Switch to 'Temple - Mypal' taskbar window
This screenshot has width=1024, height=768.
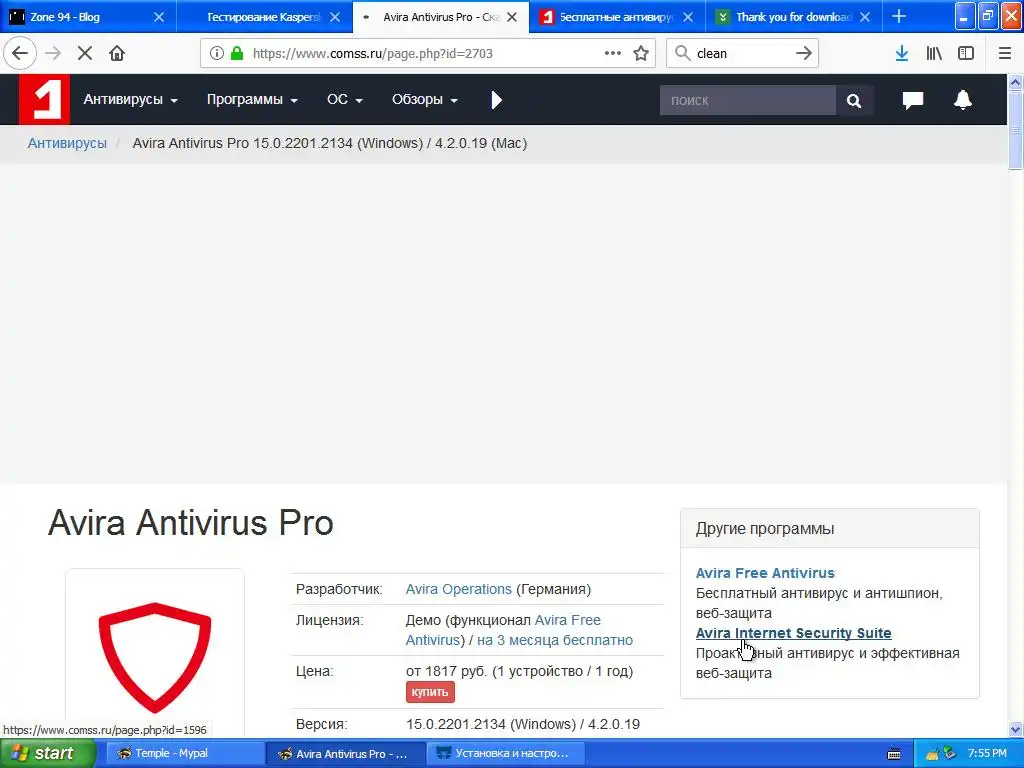183,753
